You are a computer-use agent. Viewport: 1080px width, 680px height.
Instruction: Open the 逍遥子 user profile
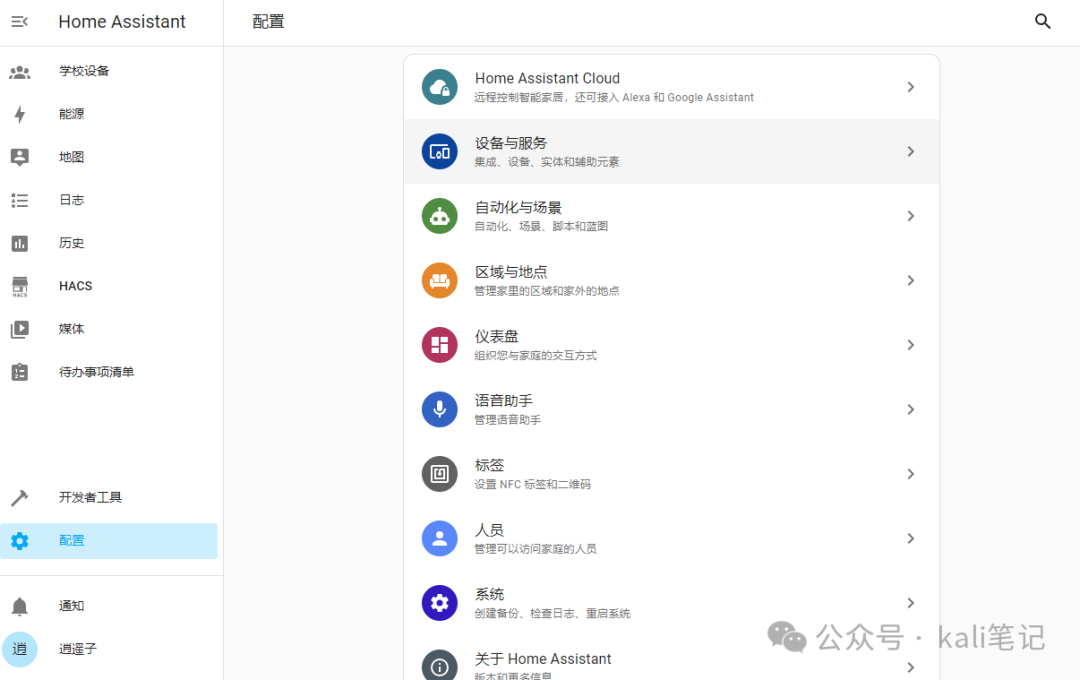[x=78, y=649]
